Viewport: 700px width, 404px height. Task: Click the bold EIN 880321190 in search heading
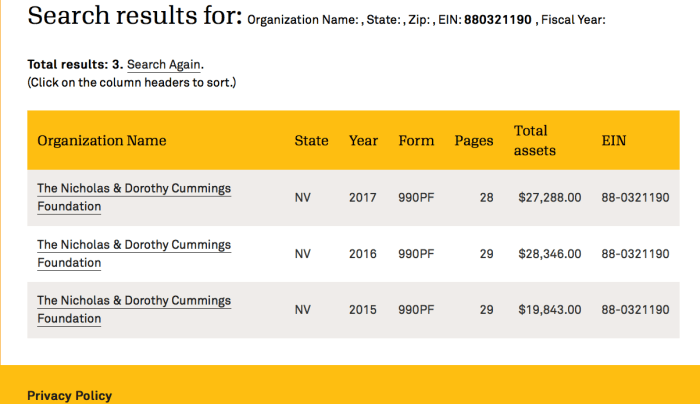(497, 19)
